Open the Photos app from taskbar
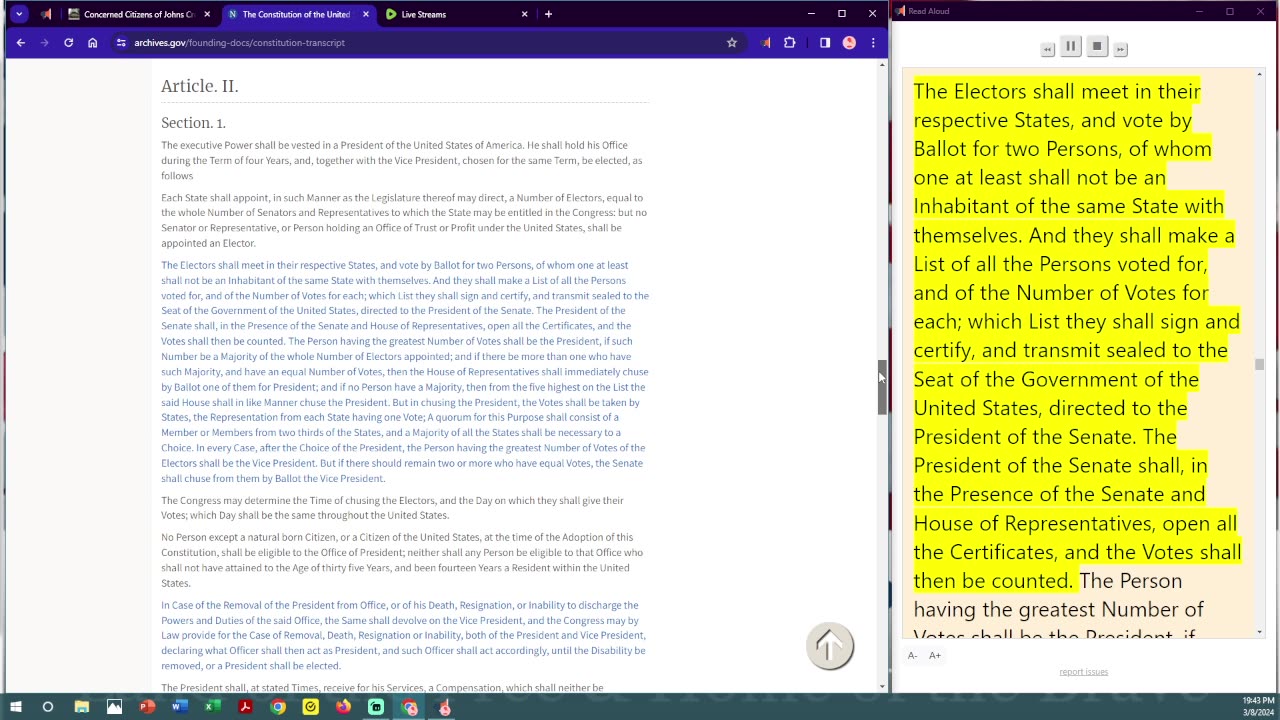 114,707
